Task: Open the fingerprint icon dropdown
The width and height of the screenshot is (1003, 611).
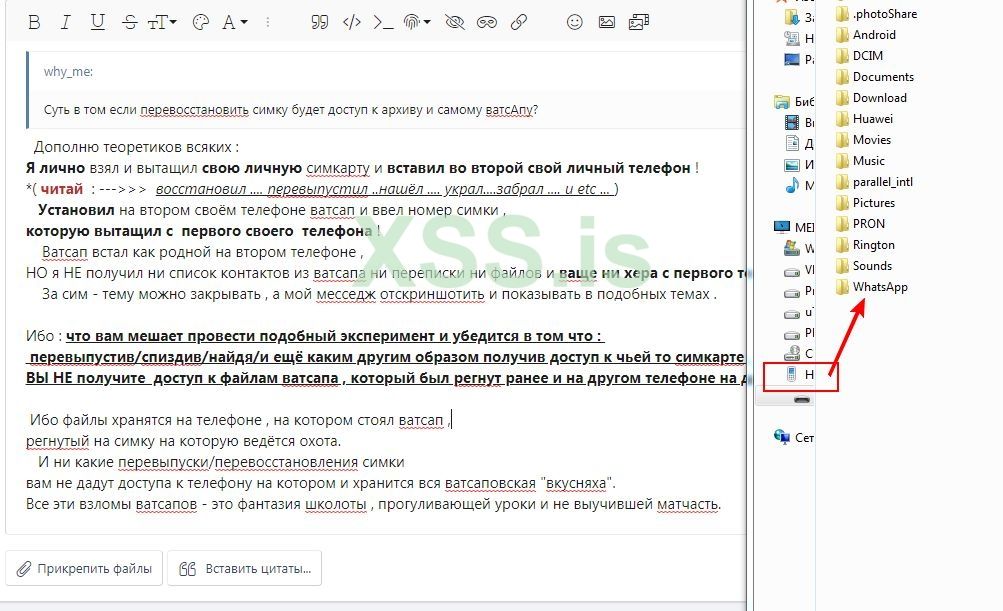Action: click(x=417, y=22)
